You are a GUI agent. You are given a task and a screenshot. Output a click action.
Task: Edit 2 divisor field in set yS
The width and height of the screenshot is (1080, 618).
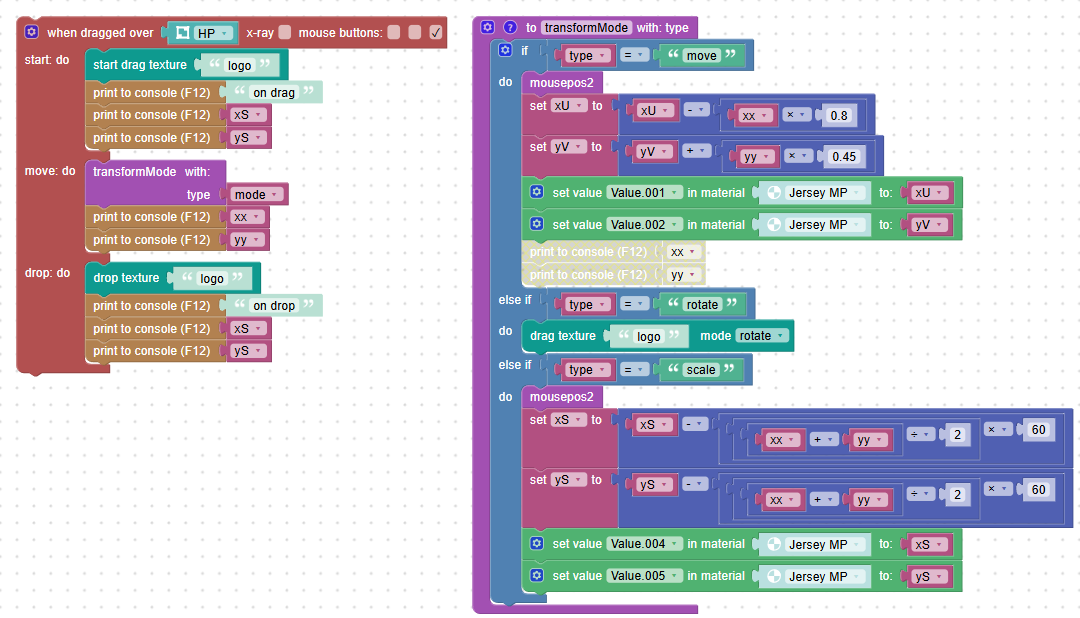(957, 494)
